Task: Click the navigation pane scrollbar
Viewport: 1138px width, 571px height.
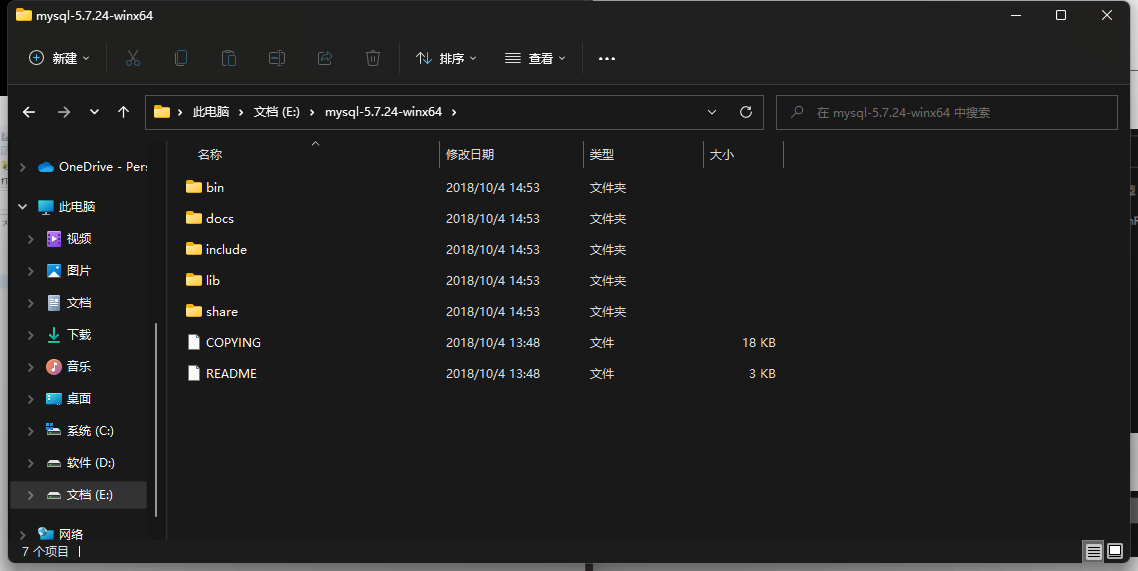Action: click(156, 419)
